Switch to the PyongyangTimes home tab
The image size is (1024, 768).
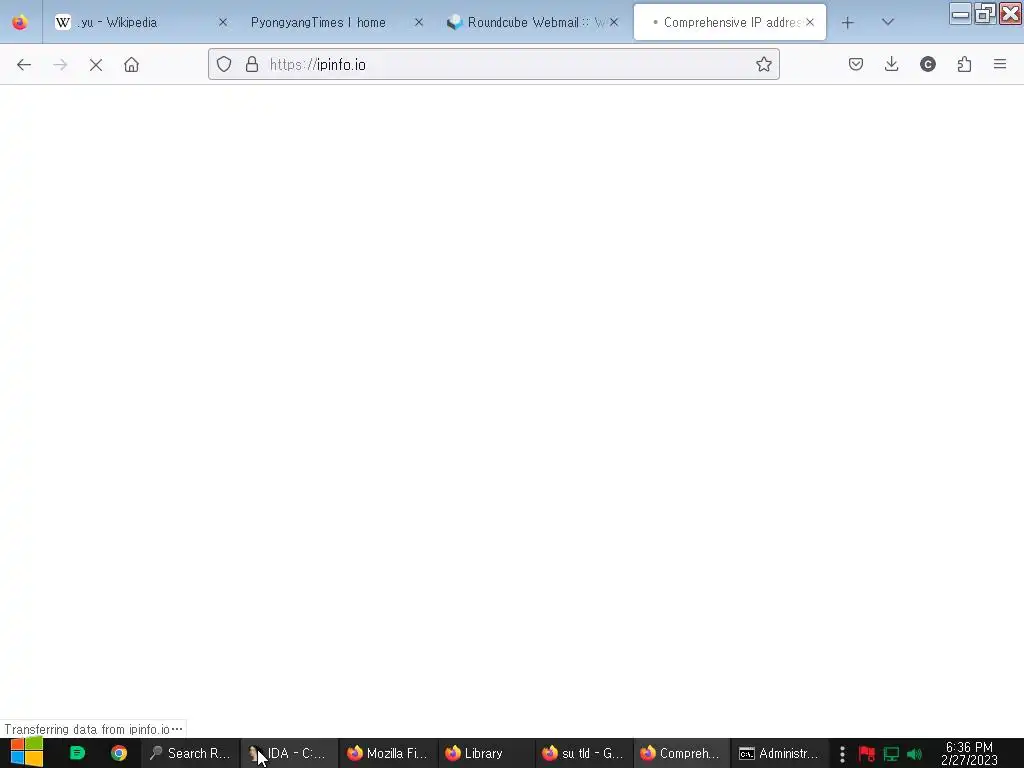[x=336, y=22]
